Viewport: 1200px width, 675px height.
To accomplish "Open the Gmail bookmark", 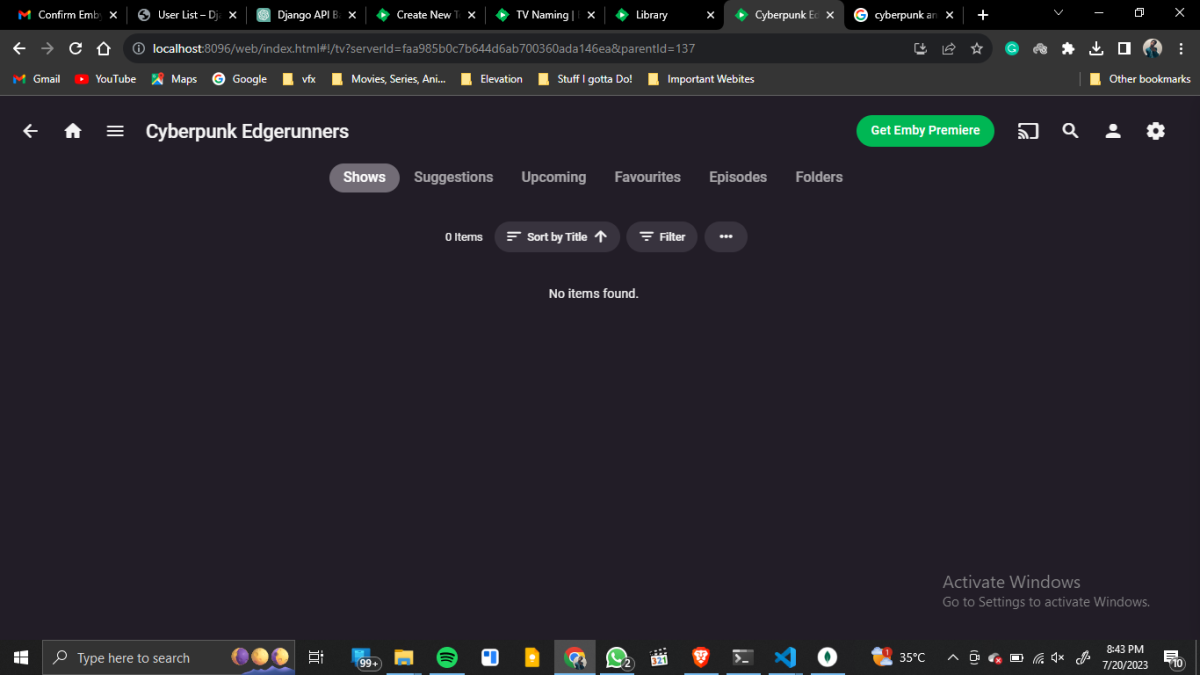I will (x=36, y=79).
